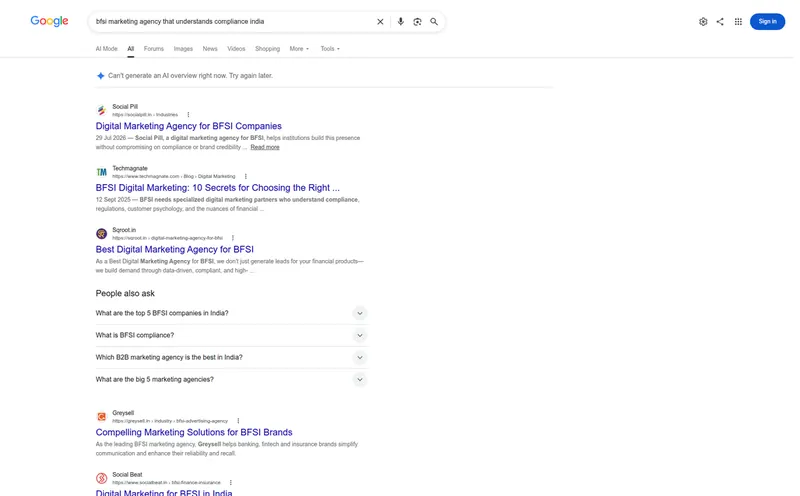Click Sqroot.in favicon
800x496 pixels.
pyautogui.click(x=102, y=234)
